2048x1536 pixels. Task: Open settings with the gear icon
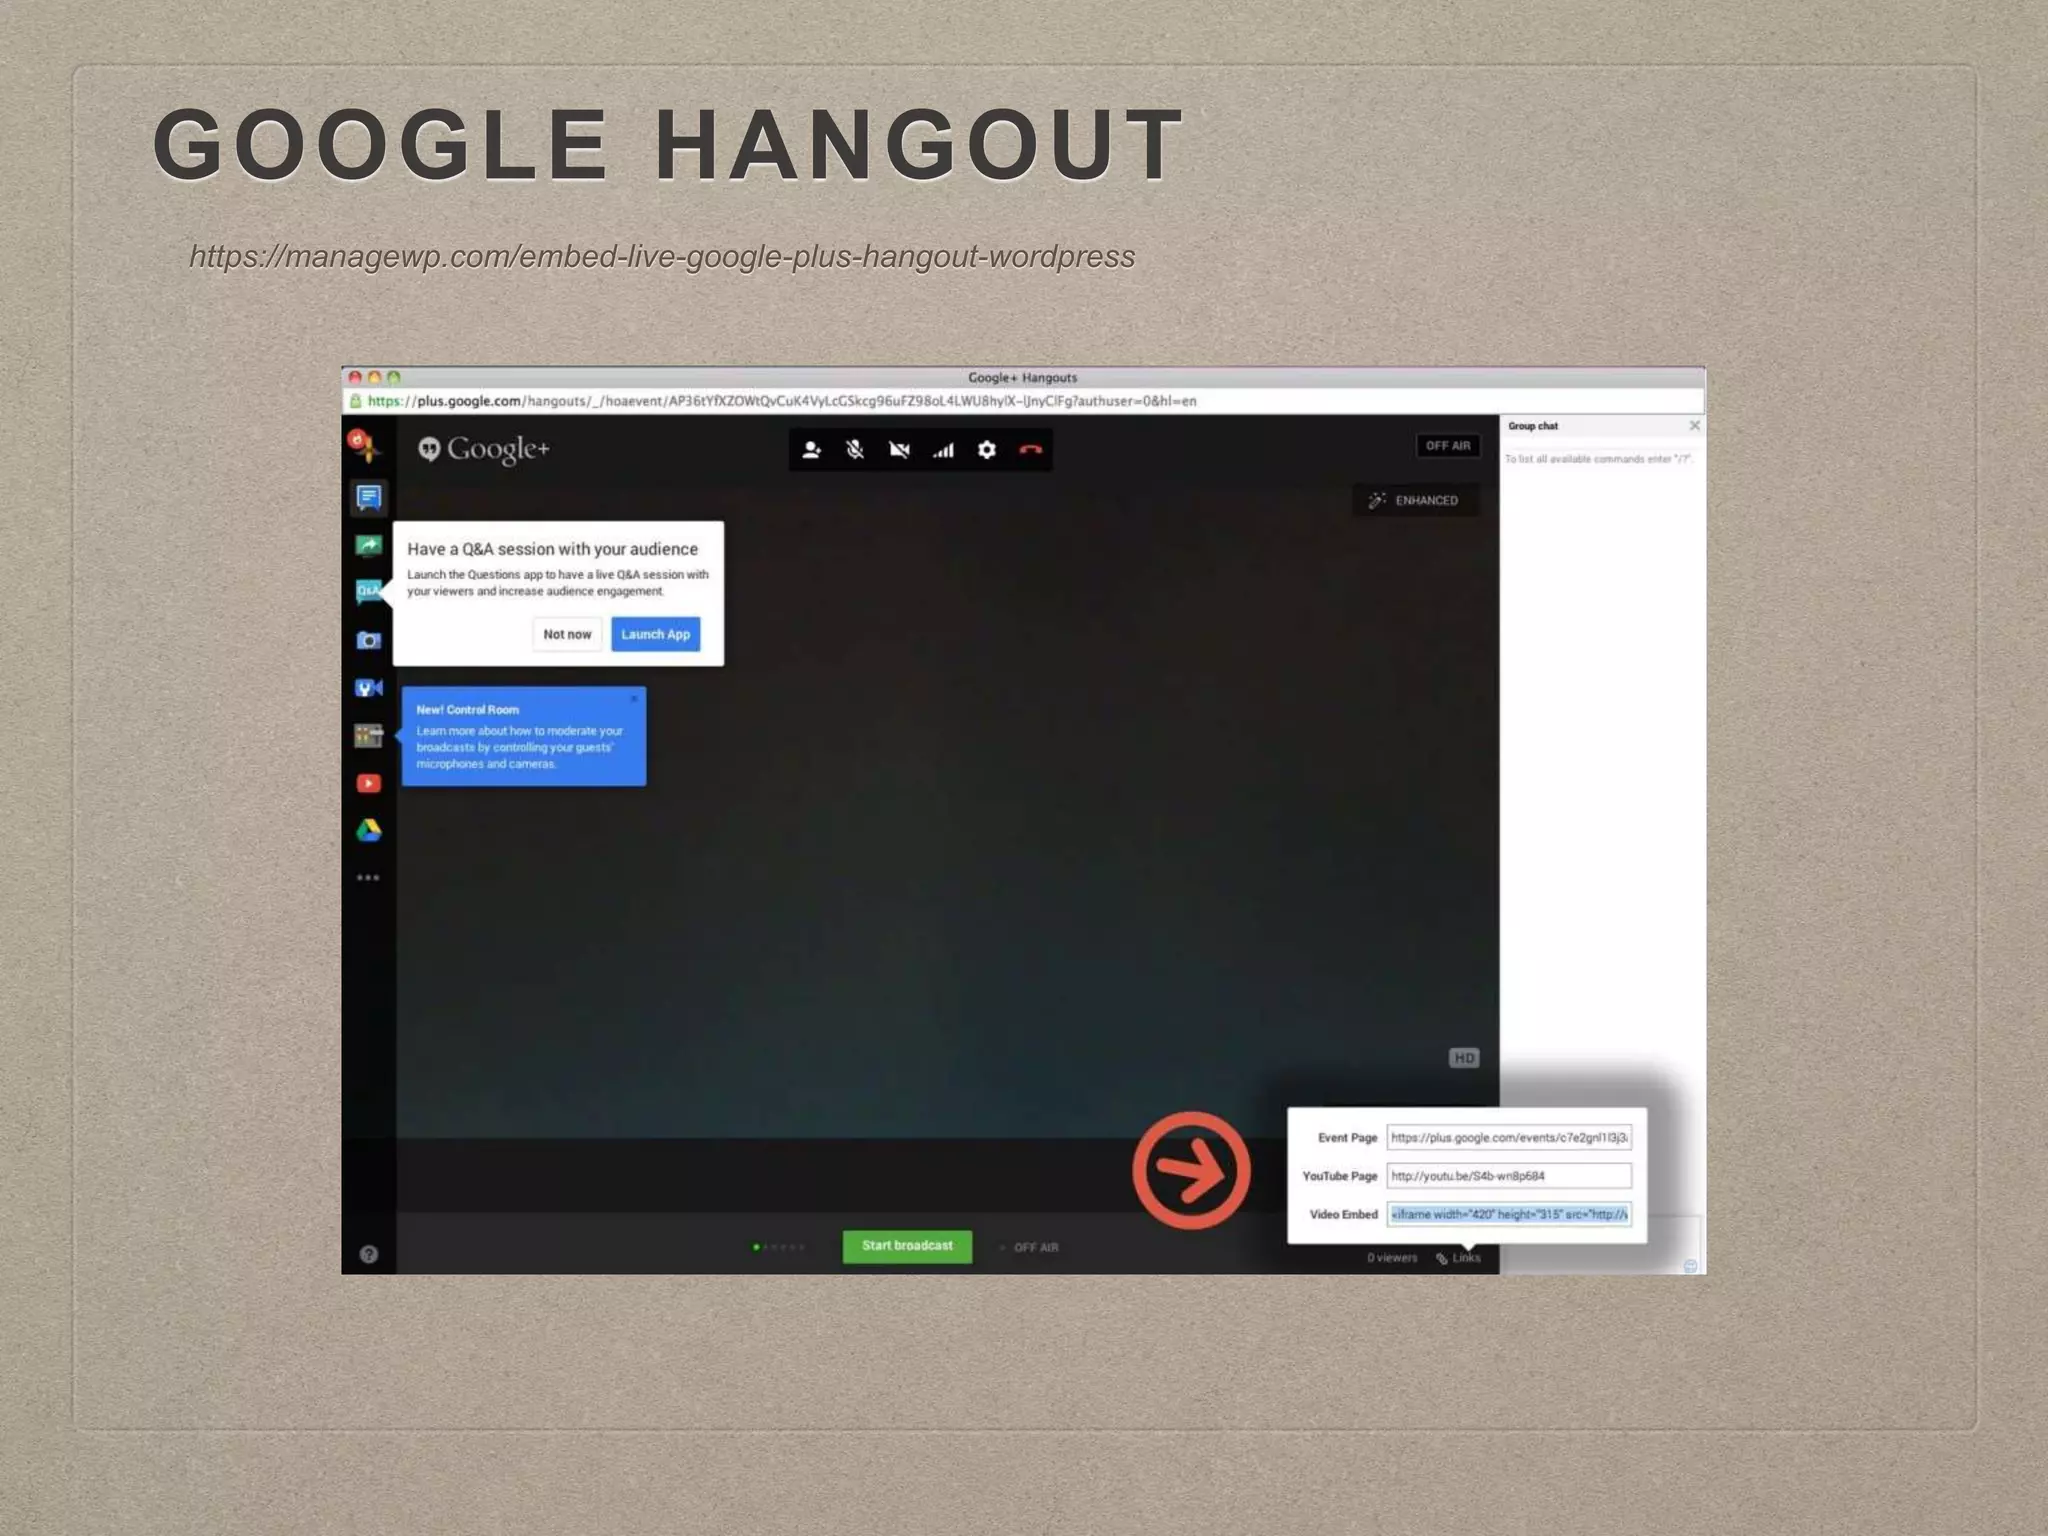(x=987, y=450)
